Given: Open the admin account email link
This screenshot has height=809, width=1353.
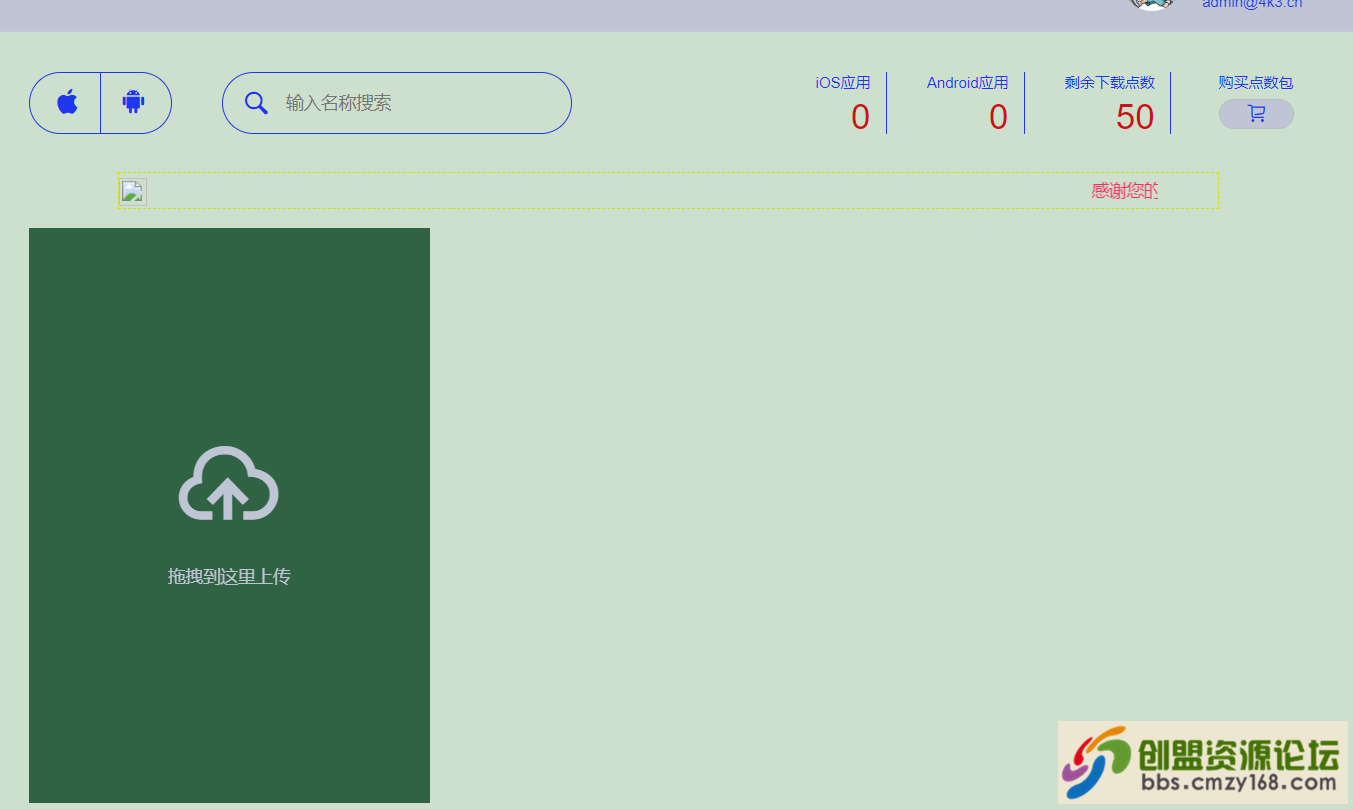Looking at the screenshot, I should (x=1252, y=4).
